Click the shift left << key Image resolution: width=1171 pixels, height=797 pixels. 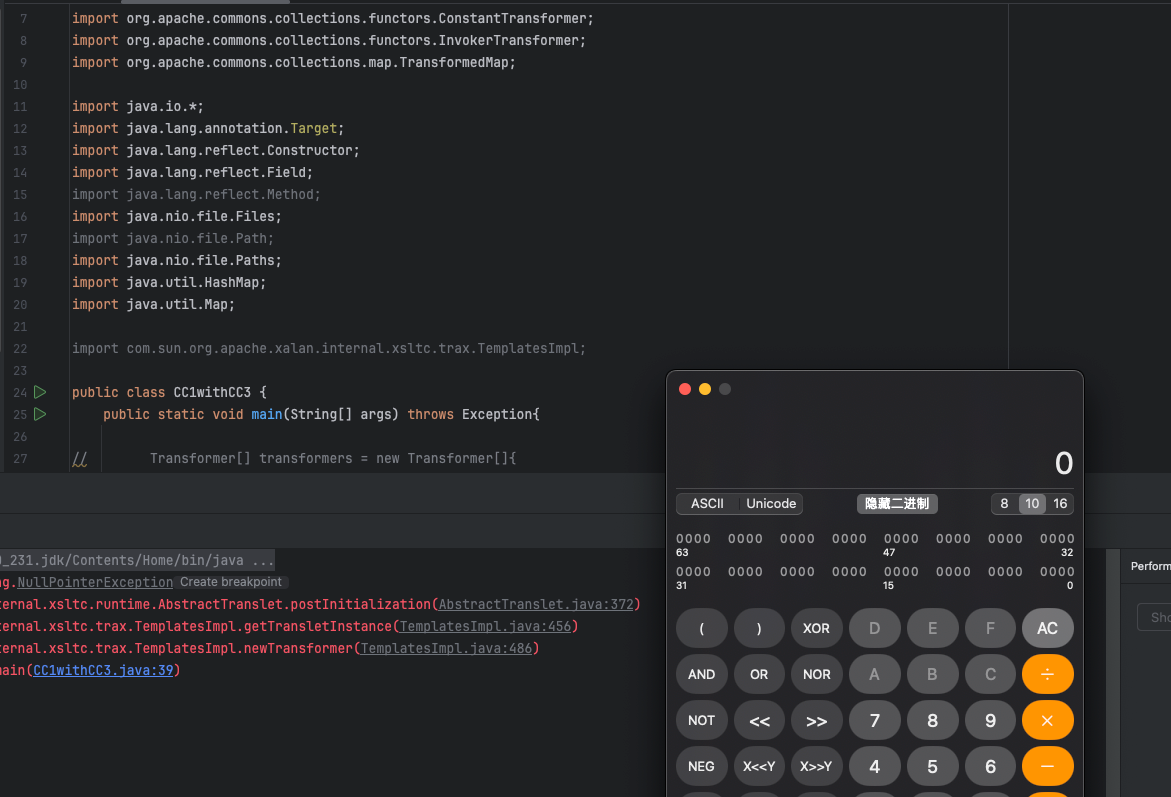[759, 720]
